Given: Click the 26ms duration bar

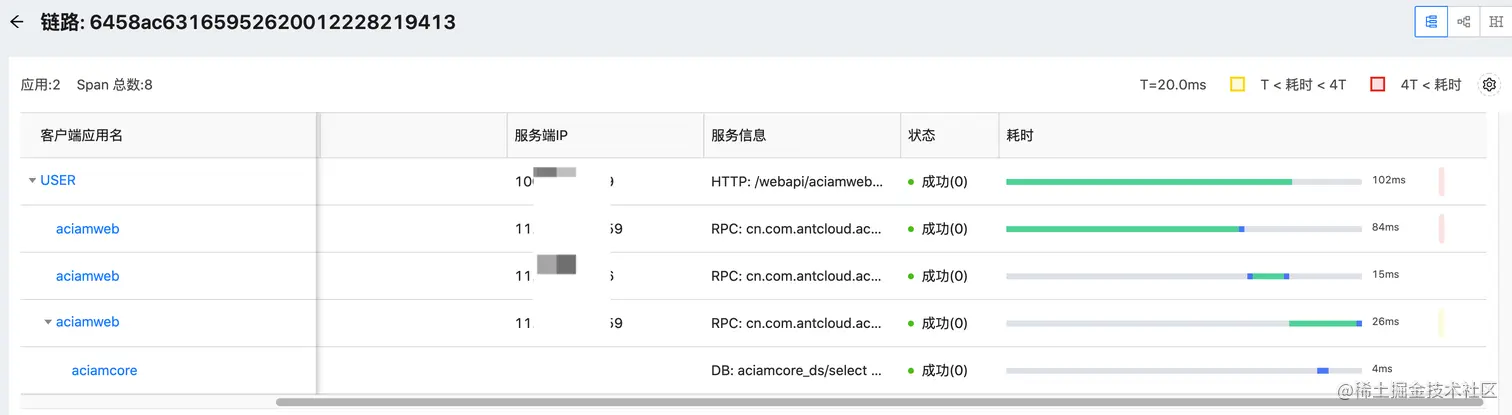Looking at the screenshot, I should pyautogui.click(x=1184, y=323).
